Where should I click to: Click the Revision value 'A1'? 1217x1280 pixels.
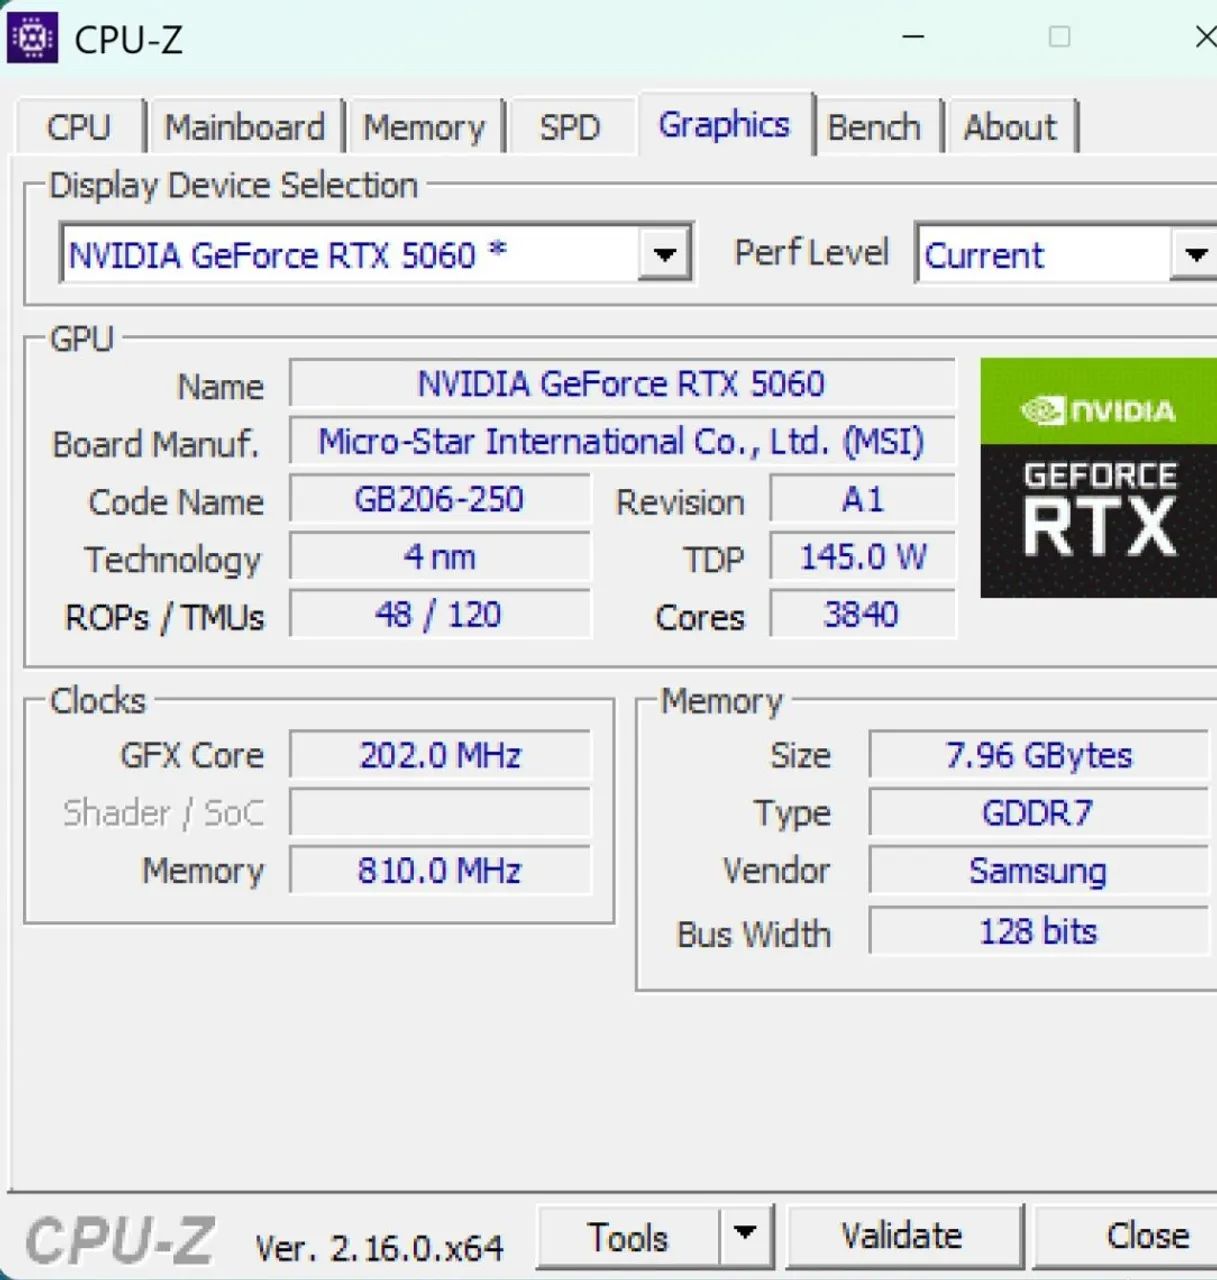[x=862, y=499]
